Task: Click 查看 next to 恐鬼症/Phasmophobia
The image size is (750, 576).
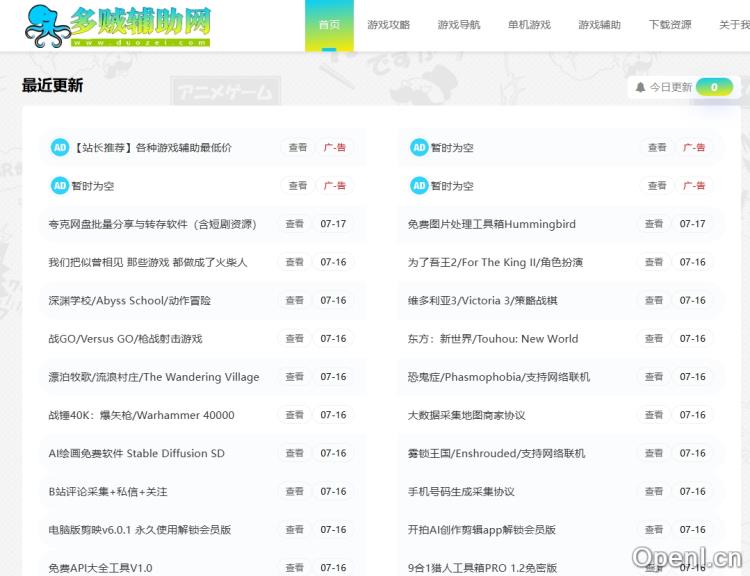Action: (x=654, y=377)
